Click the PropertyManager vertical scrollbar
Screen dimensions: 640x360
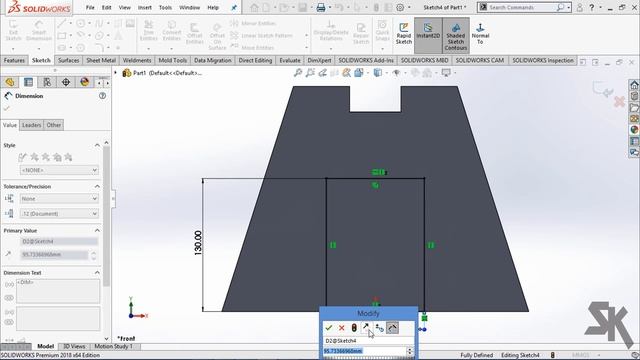[x=107, y=216]
